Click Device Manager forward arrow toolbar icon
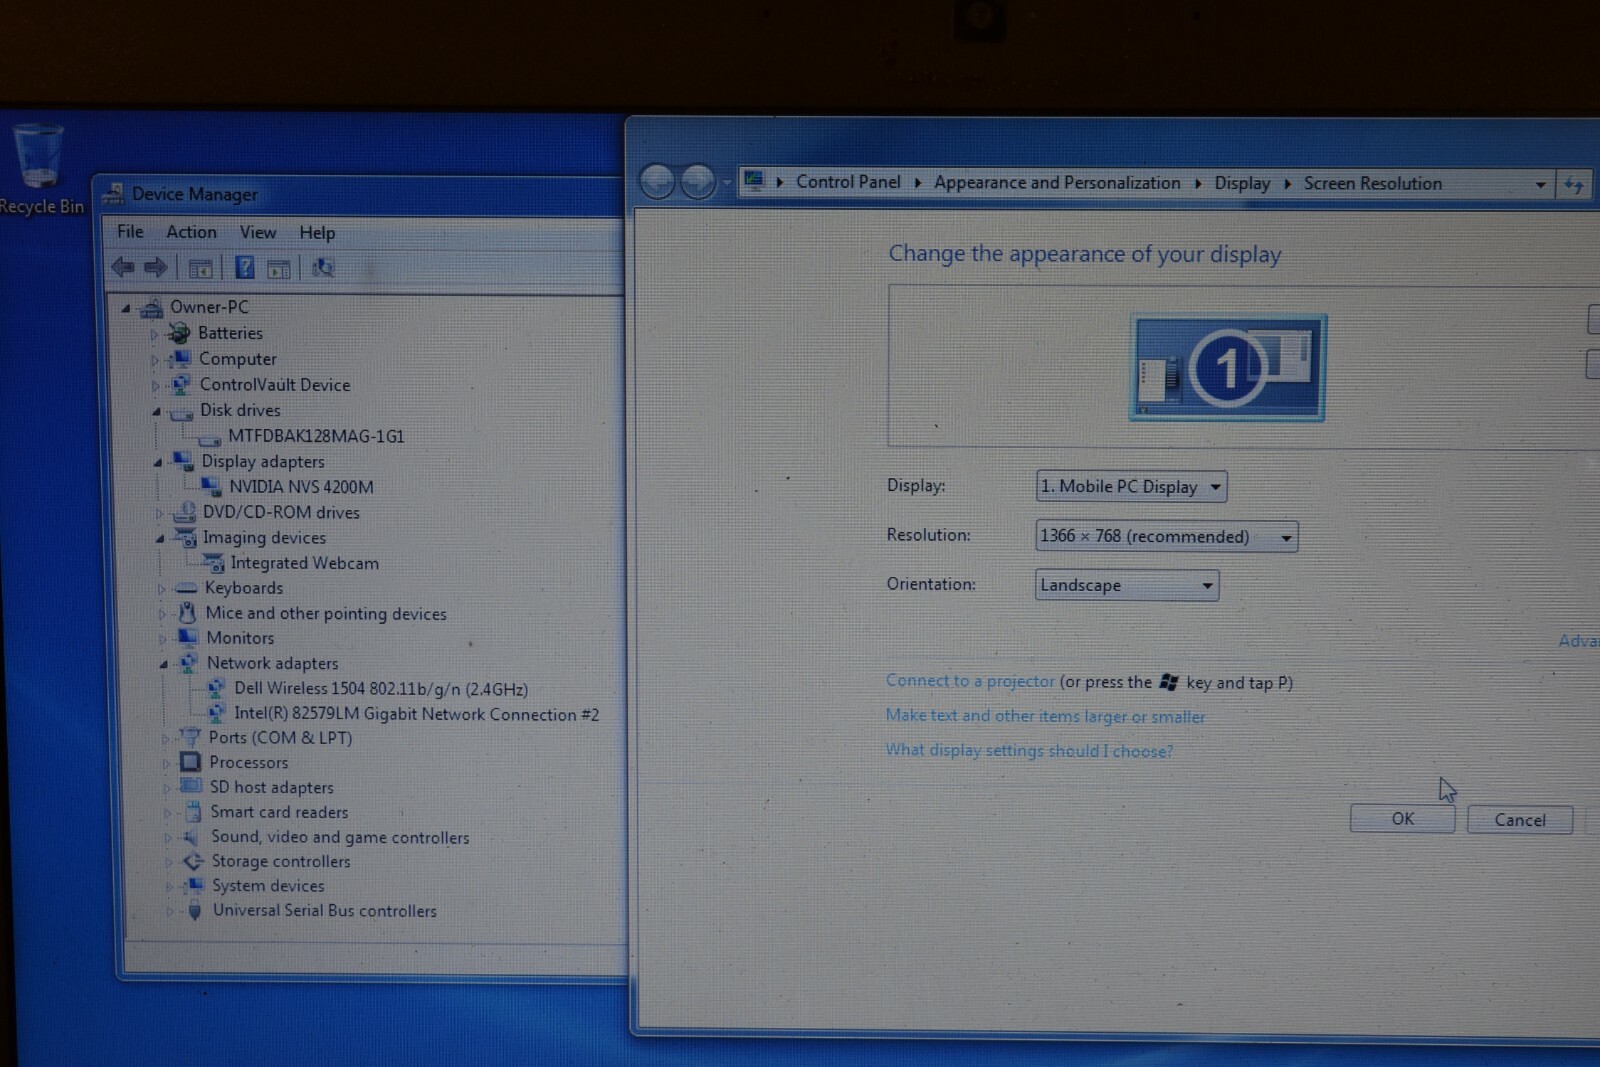 coord(156,267)
